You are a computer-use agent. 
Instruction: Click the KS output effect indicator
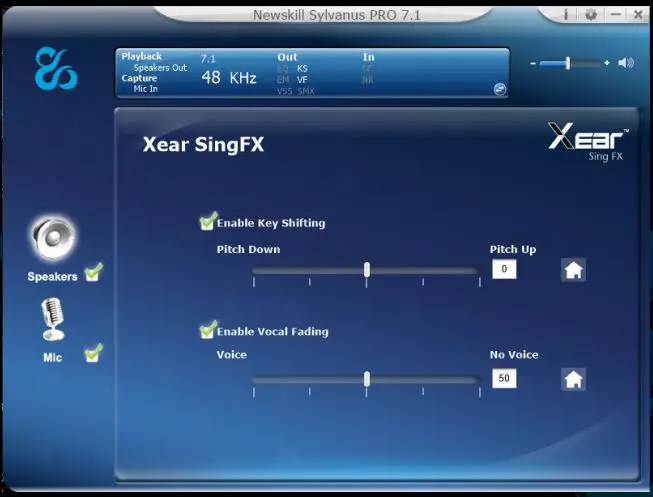[x=302, y=69]
